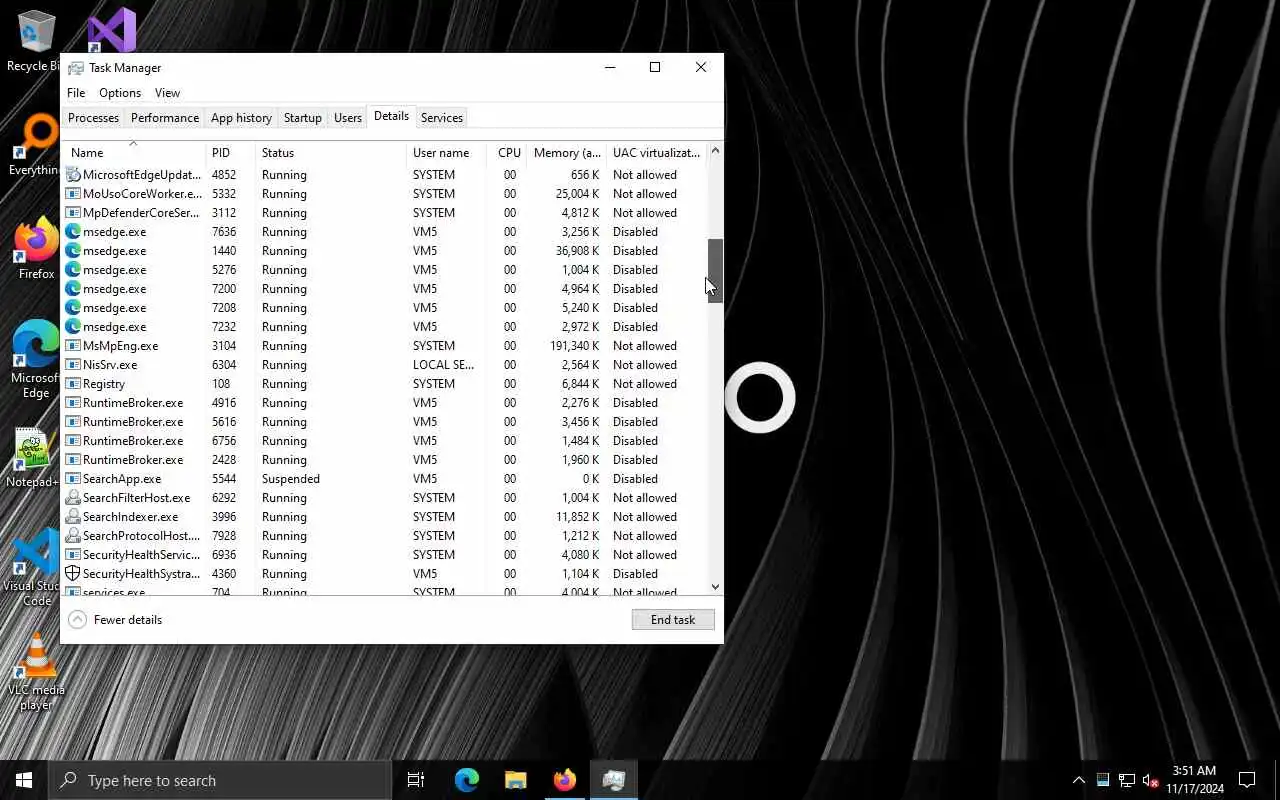The width and height of the screenshot is (1280, 800).
Task: Click the muted volume tray icon
Action: [1150, 780]
